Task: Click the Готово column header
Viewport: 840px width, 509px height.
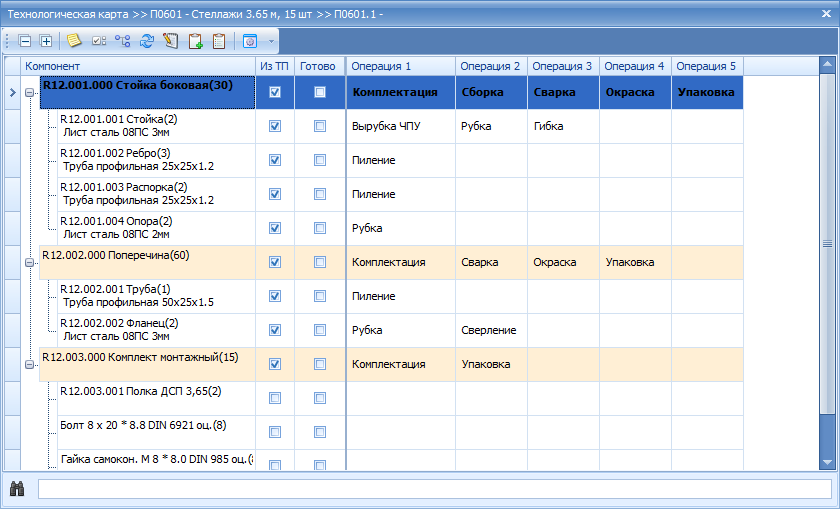Action: point(320,66)
